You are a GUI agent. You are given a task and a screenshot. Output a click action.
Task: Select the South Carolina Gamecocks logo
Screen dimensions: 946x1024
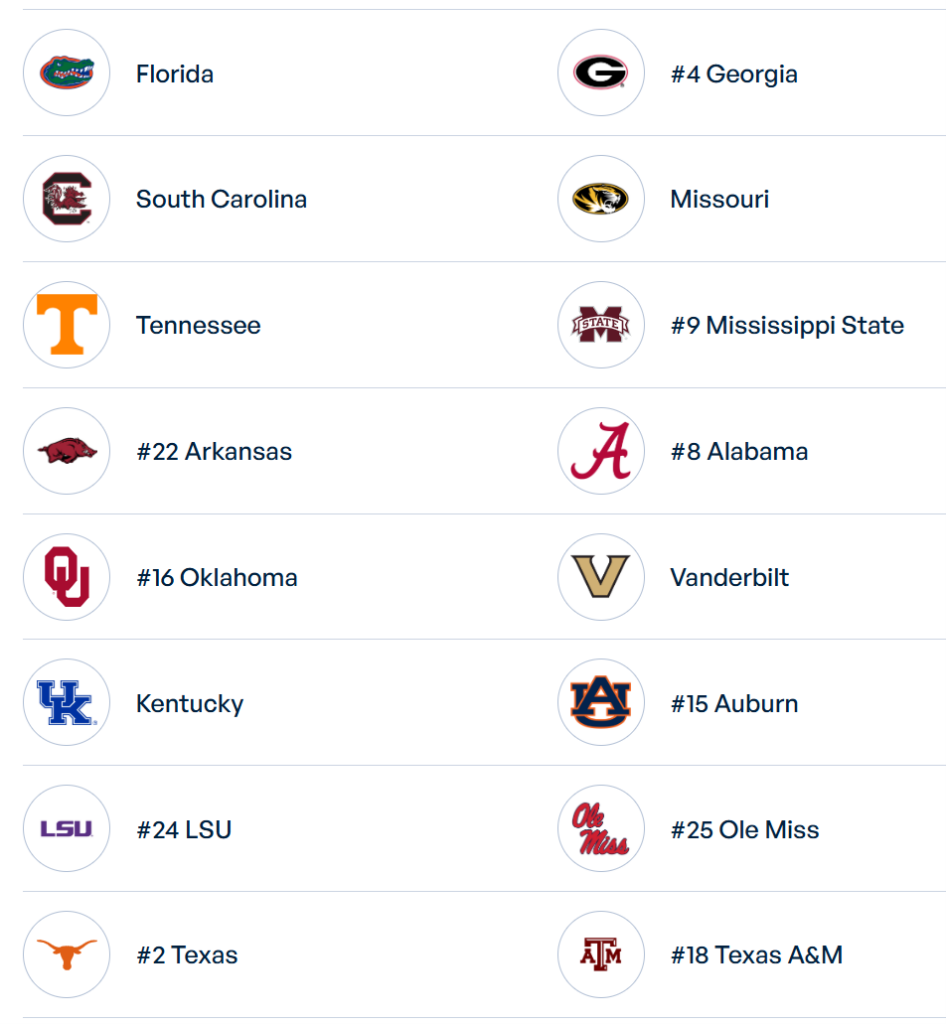point(67,199)
